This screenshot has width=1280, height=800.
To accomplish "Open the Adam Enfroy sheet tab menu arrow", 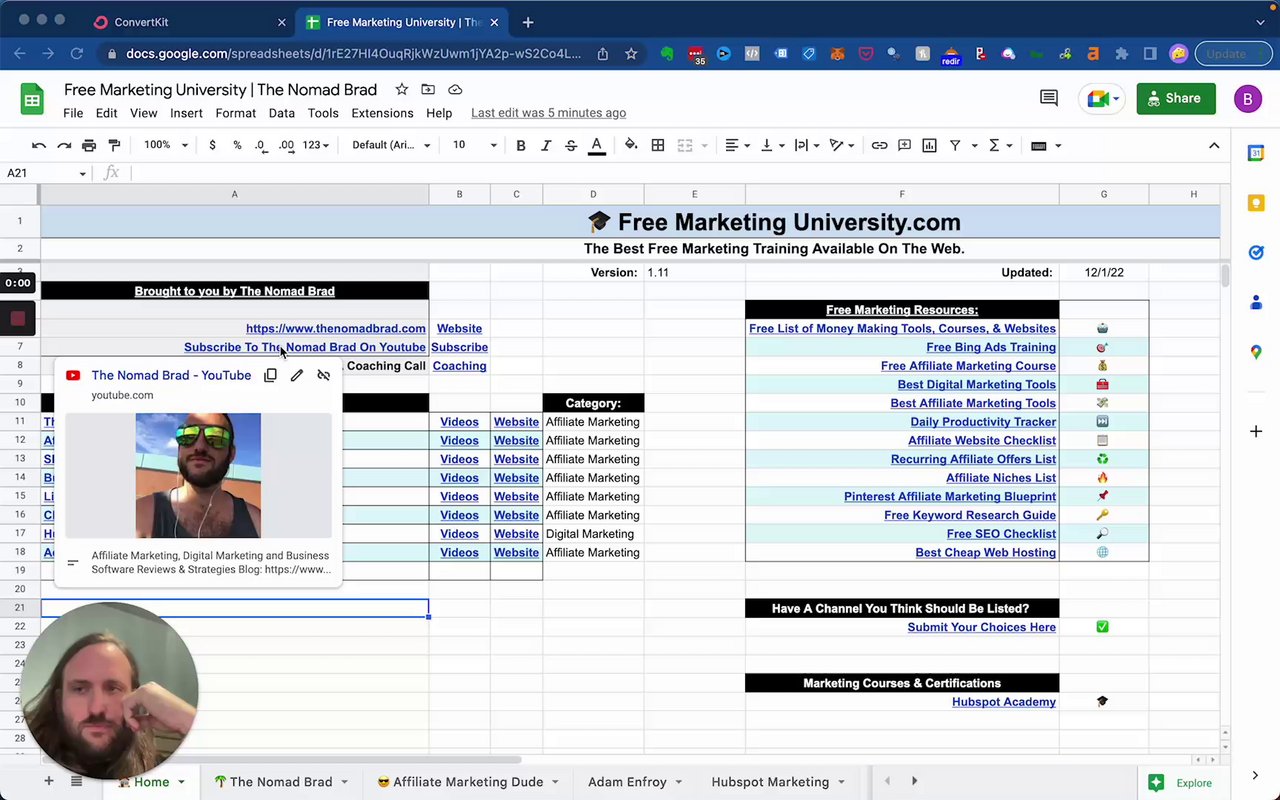I will (x=679, y=782).
